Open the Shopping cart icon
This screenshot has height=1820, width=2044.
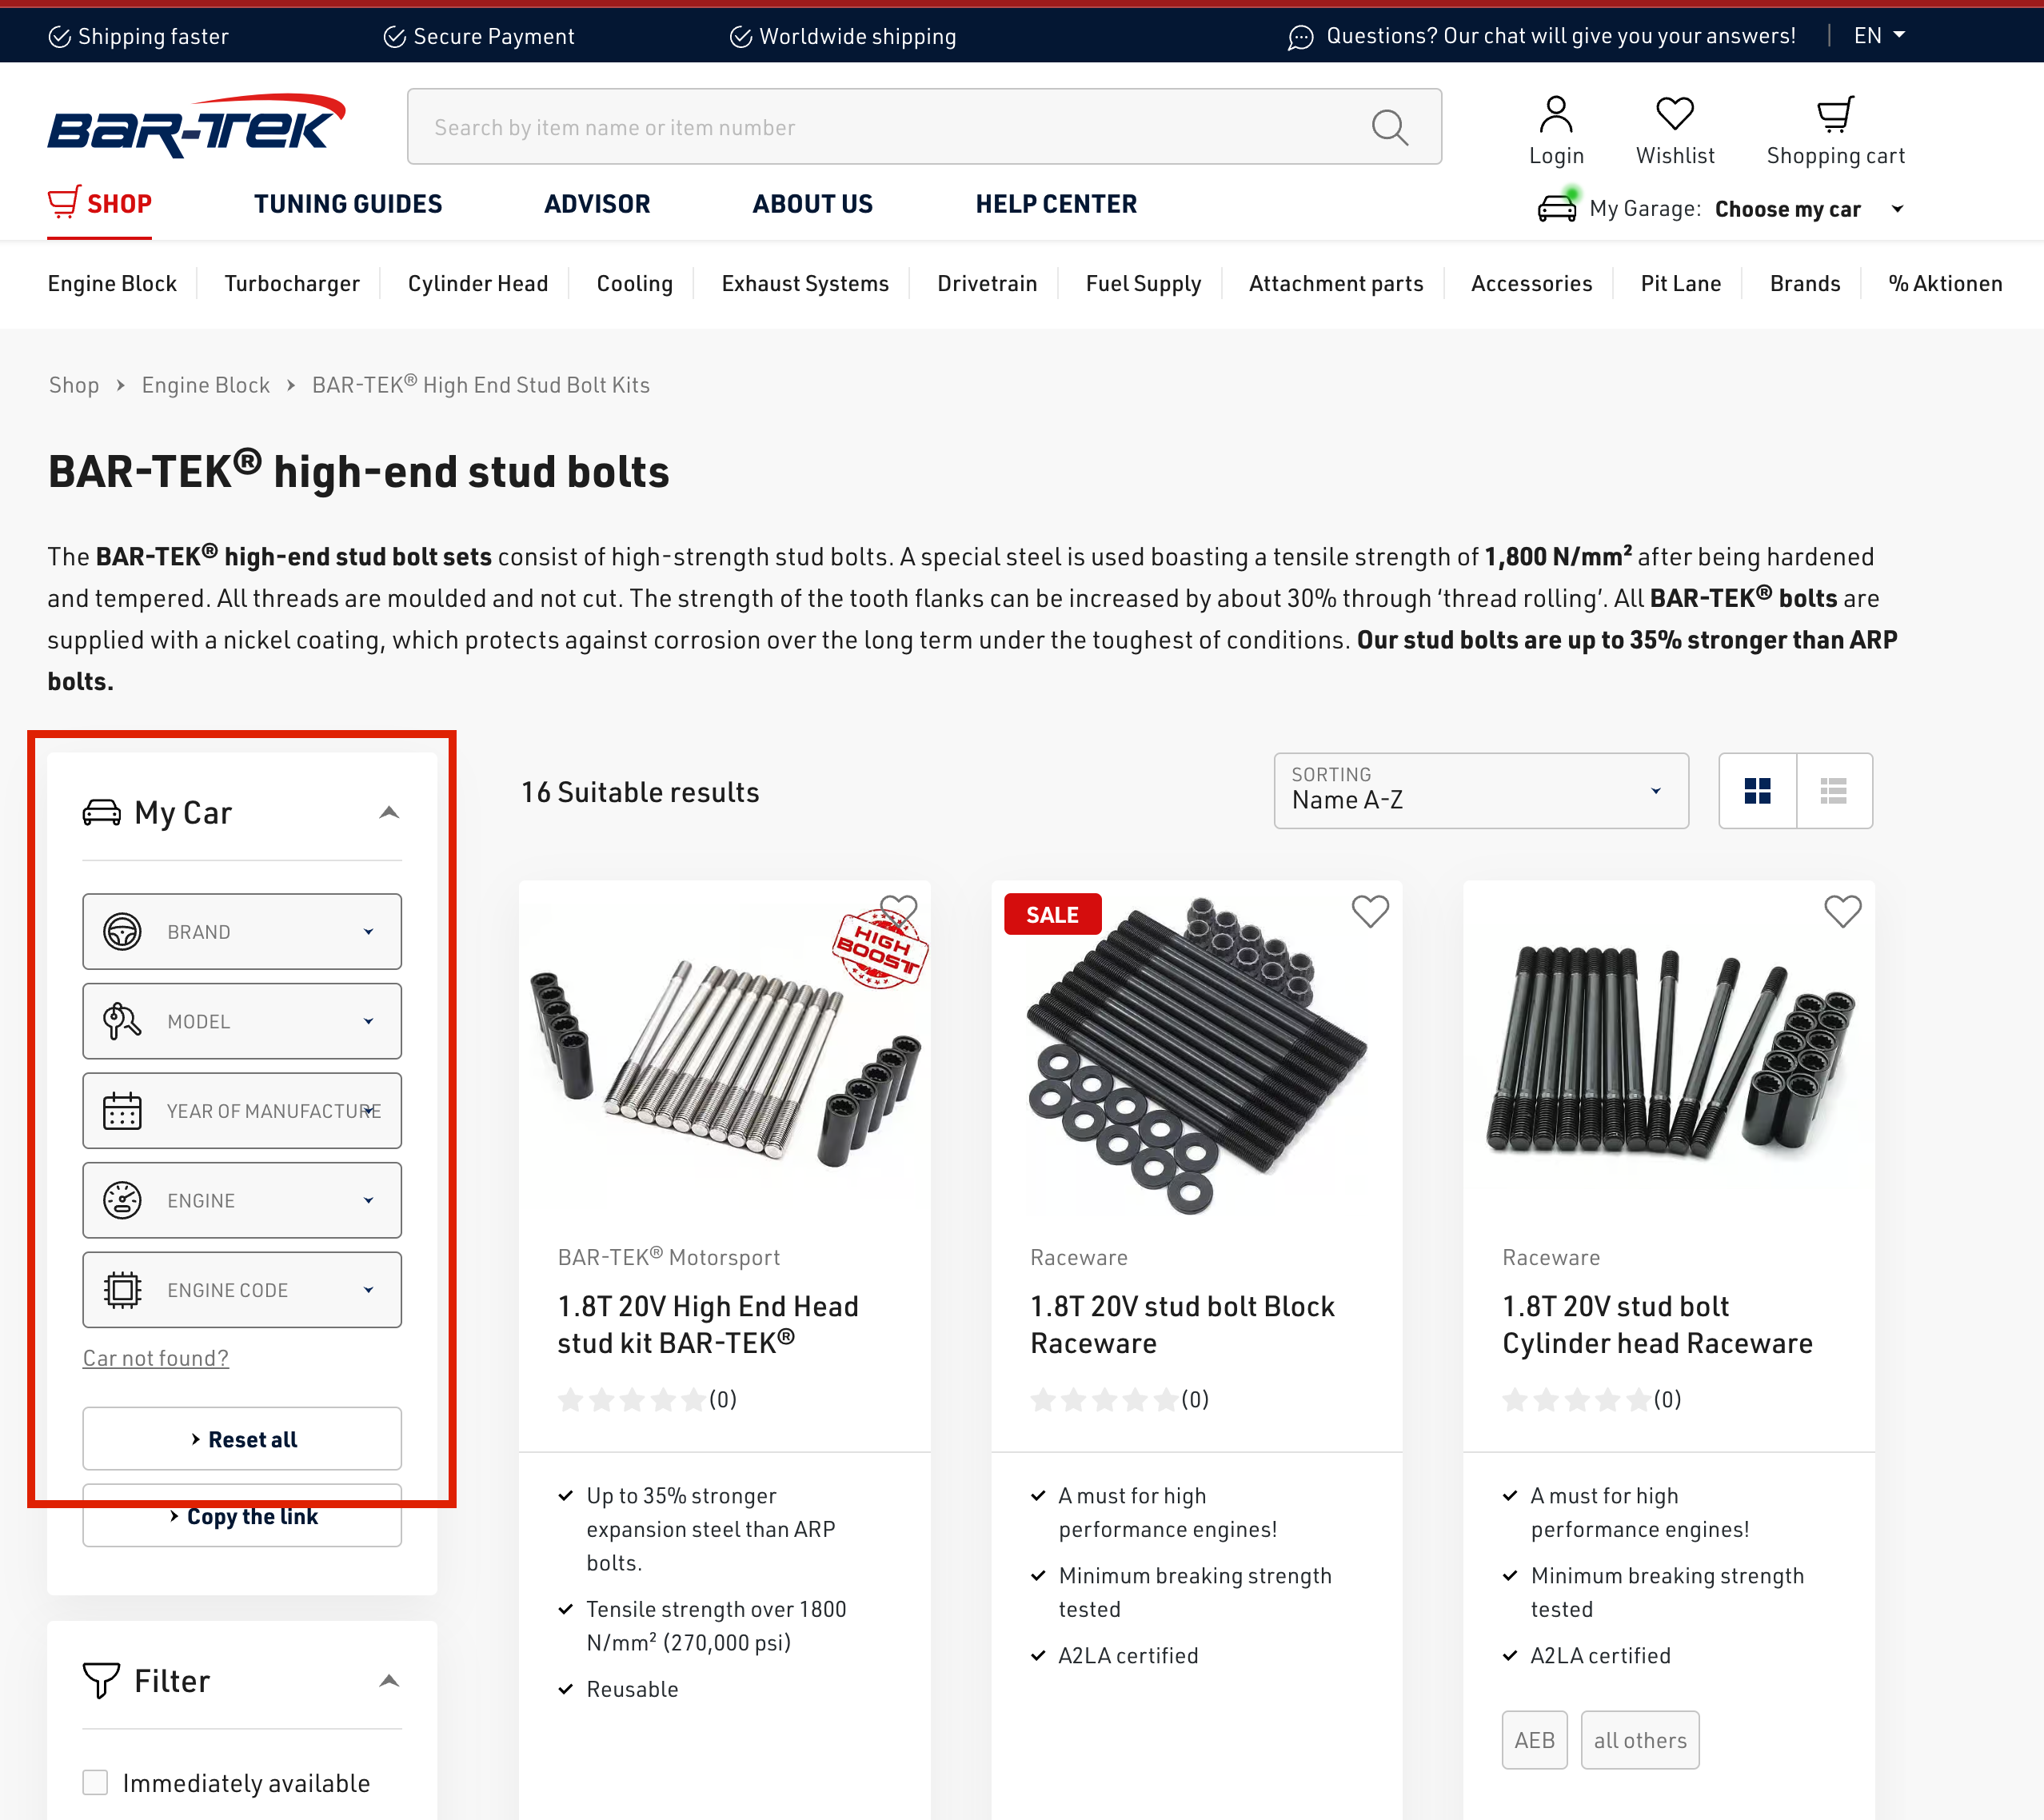tap(1835, 115)
